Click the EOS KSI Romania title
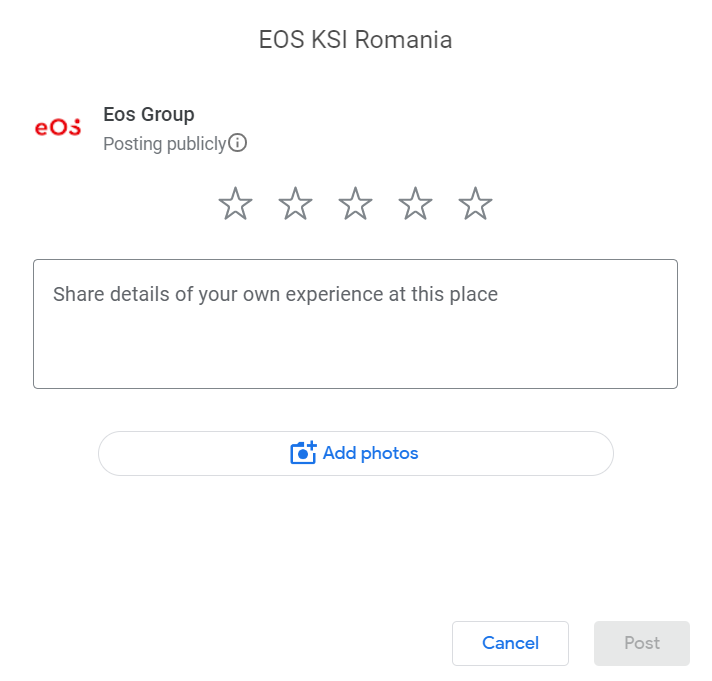The height and width of the screenshot is (681, 712). (355, 40)
